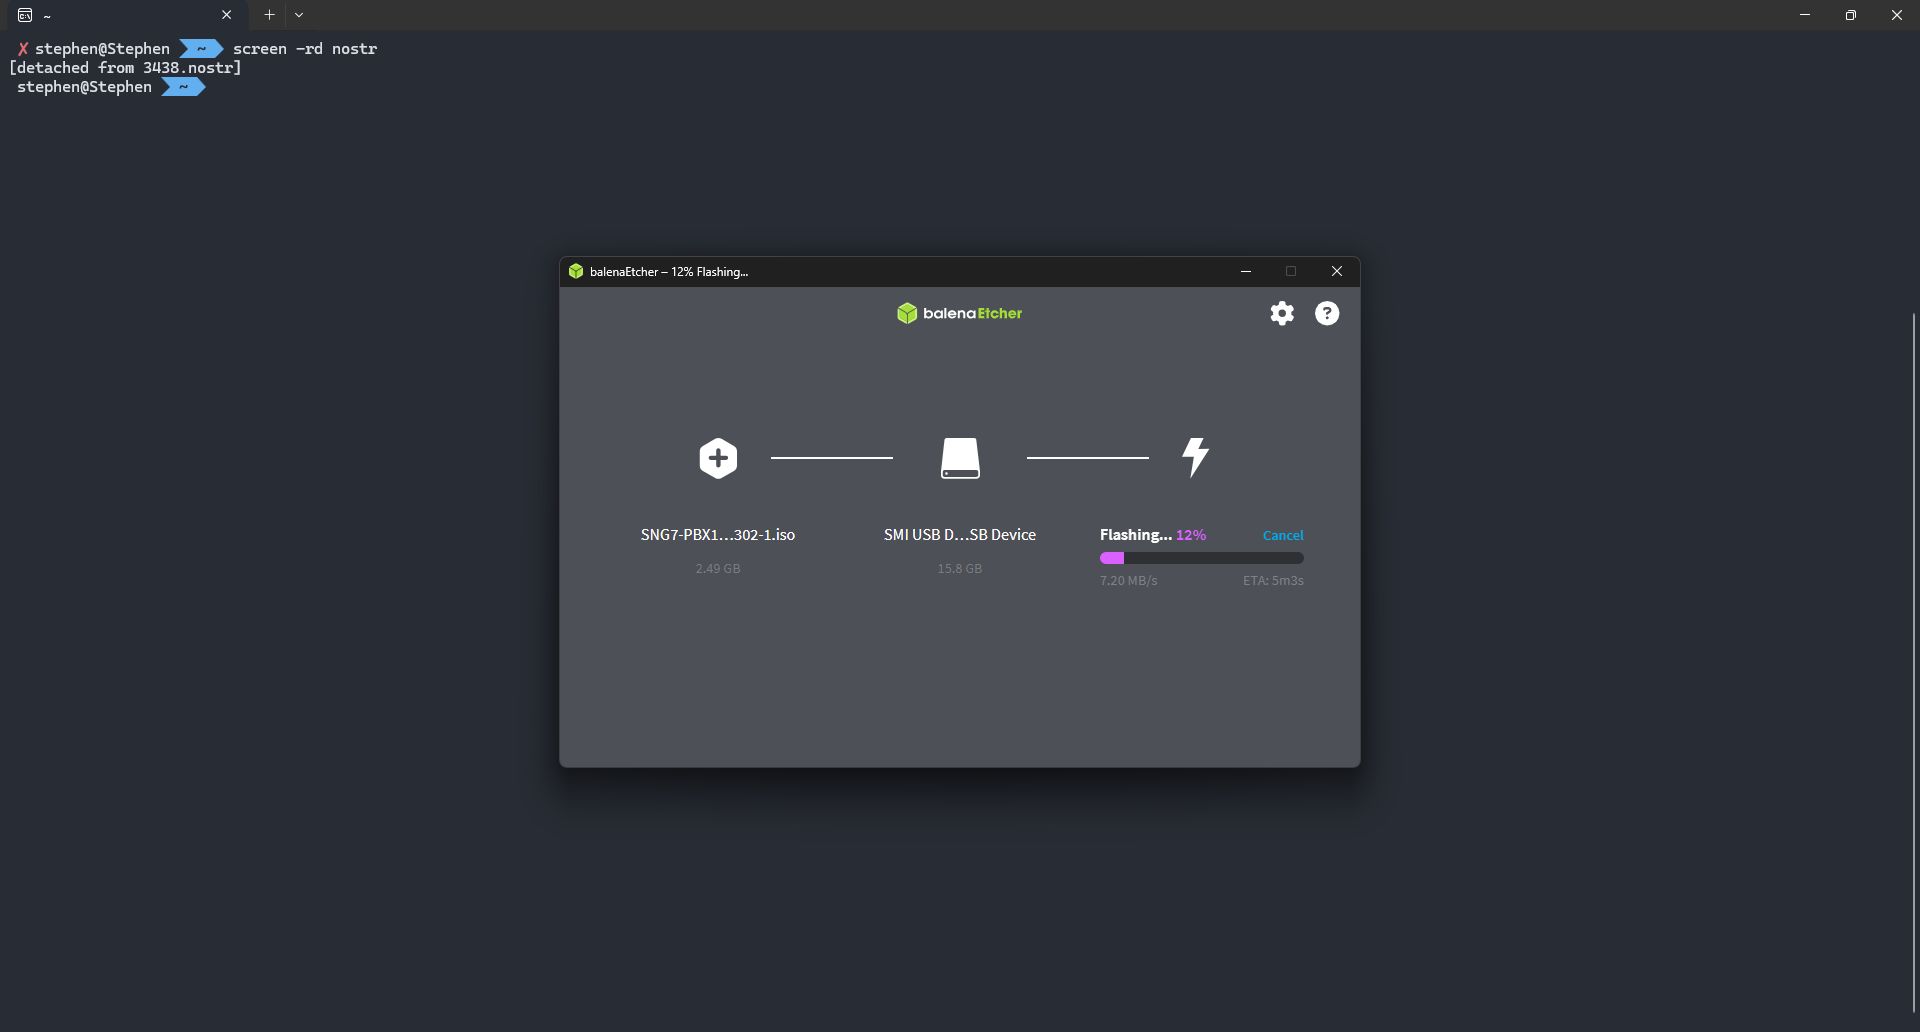Close the balenaEtcher window
Screen dimensions: 1920x1032
1336,272
